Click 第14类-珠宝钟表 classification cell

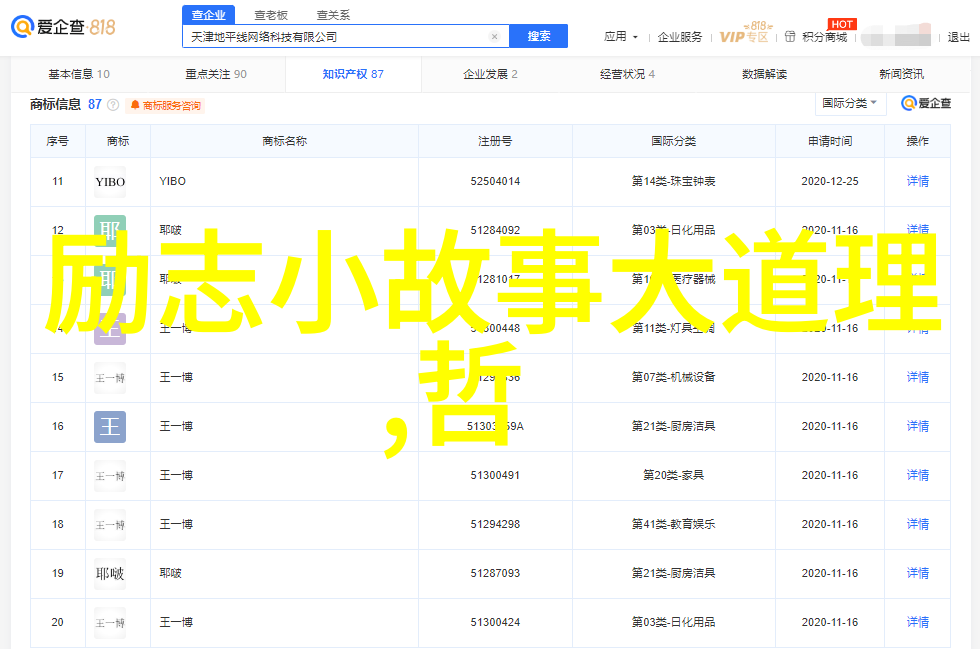click(673, 181)
